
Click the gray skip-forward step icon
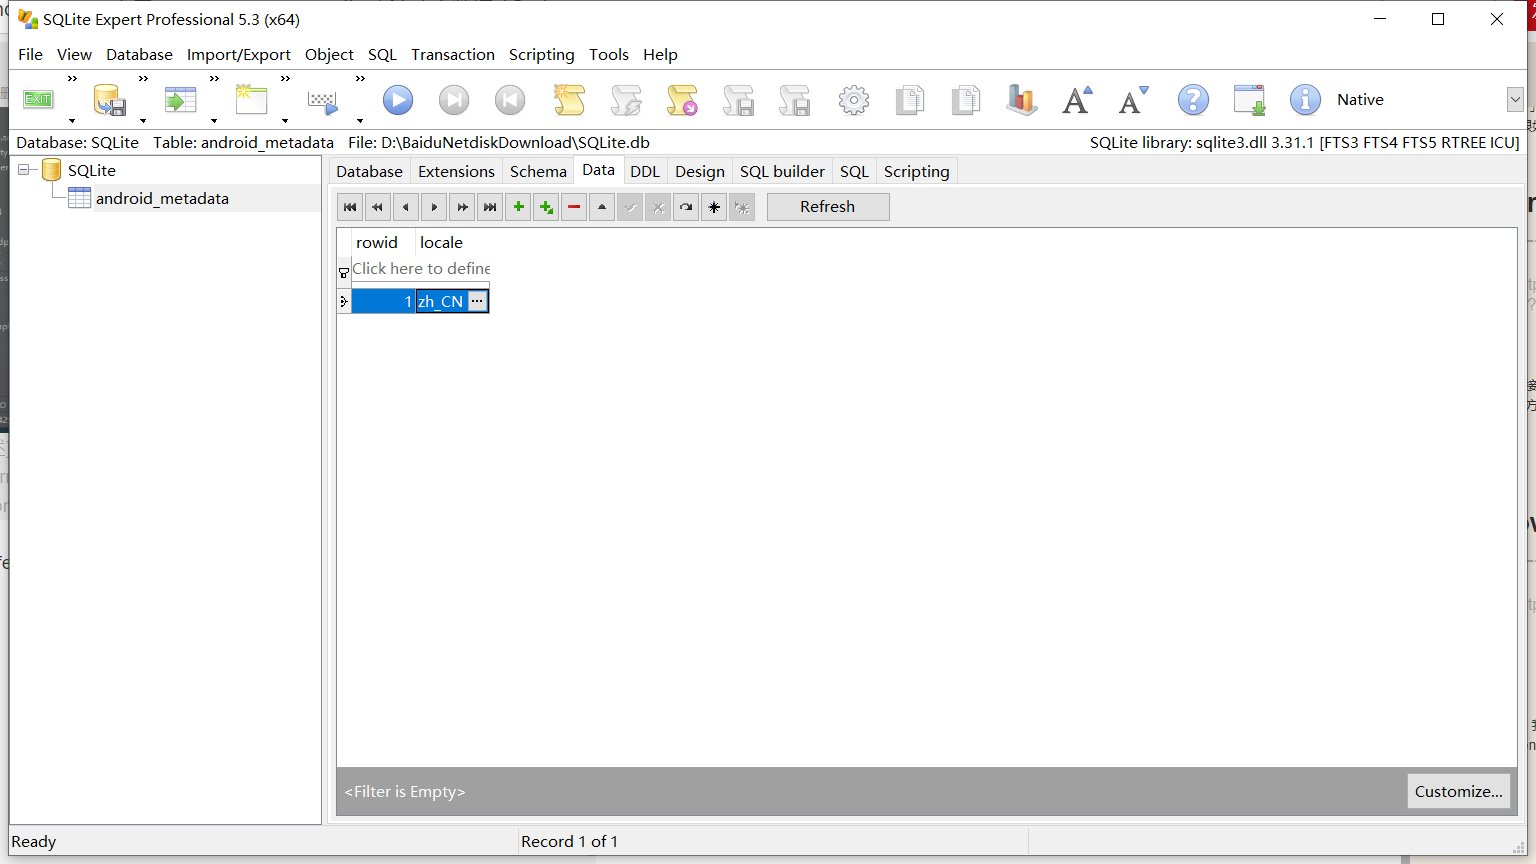pos(454,100)
